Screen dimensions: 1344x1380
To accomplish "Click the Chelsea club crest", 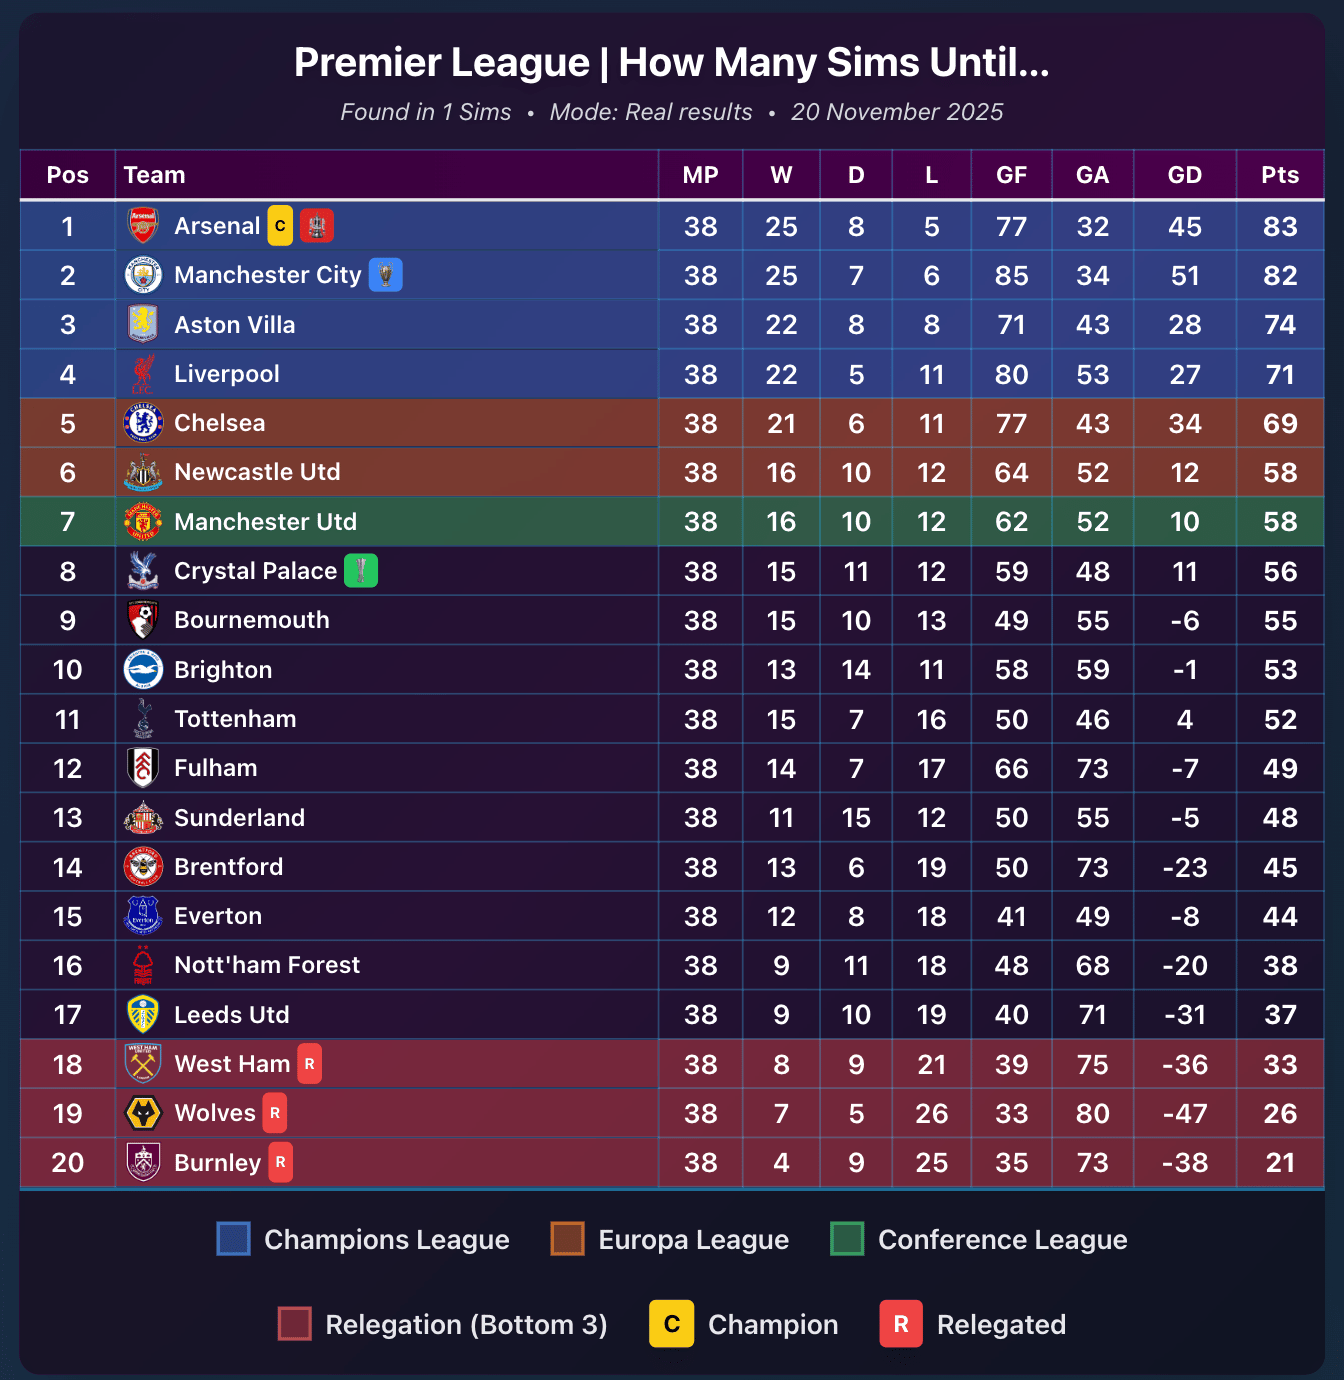I will [143, 423].
